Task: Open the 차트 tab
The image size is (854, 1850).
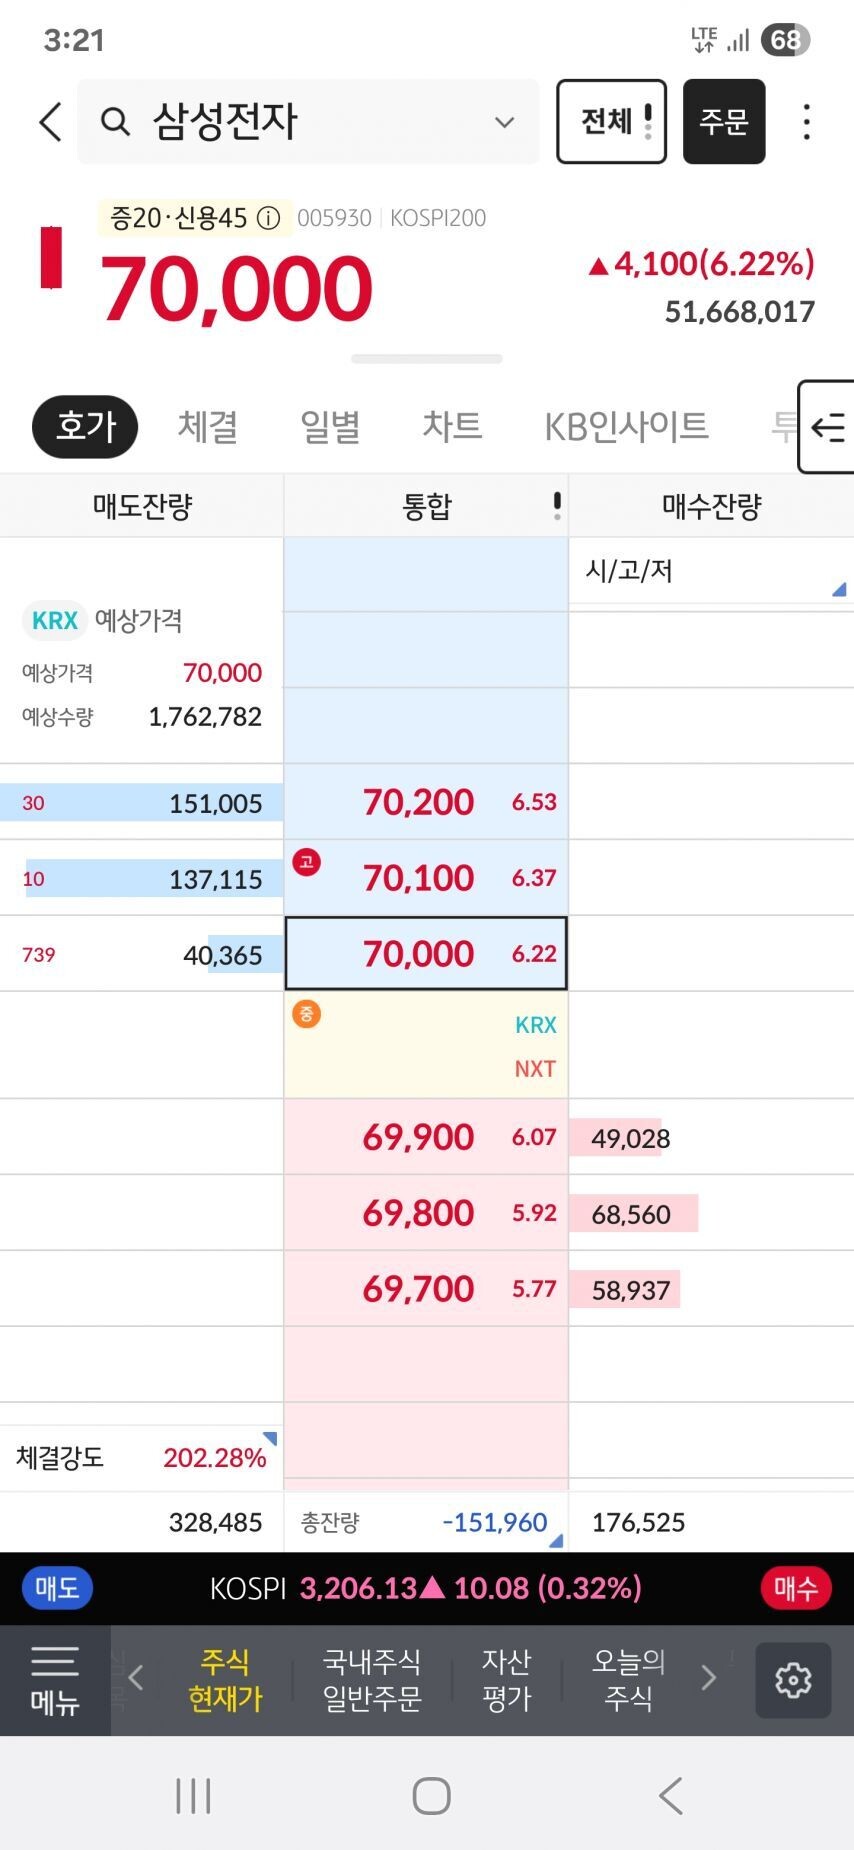Action: 452,427
